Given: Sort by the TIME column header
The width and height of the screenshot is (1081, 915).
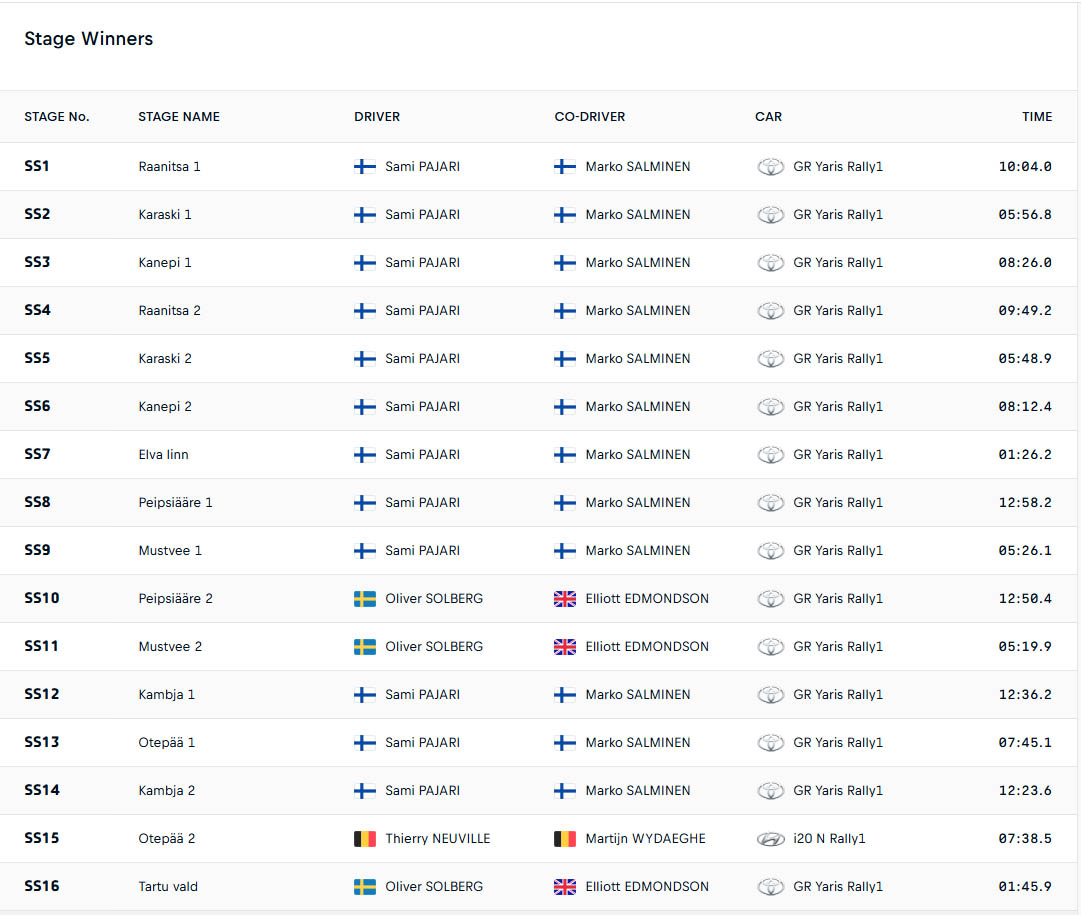Looking at the screenshot, I should click(1037, 117).
